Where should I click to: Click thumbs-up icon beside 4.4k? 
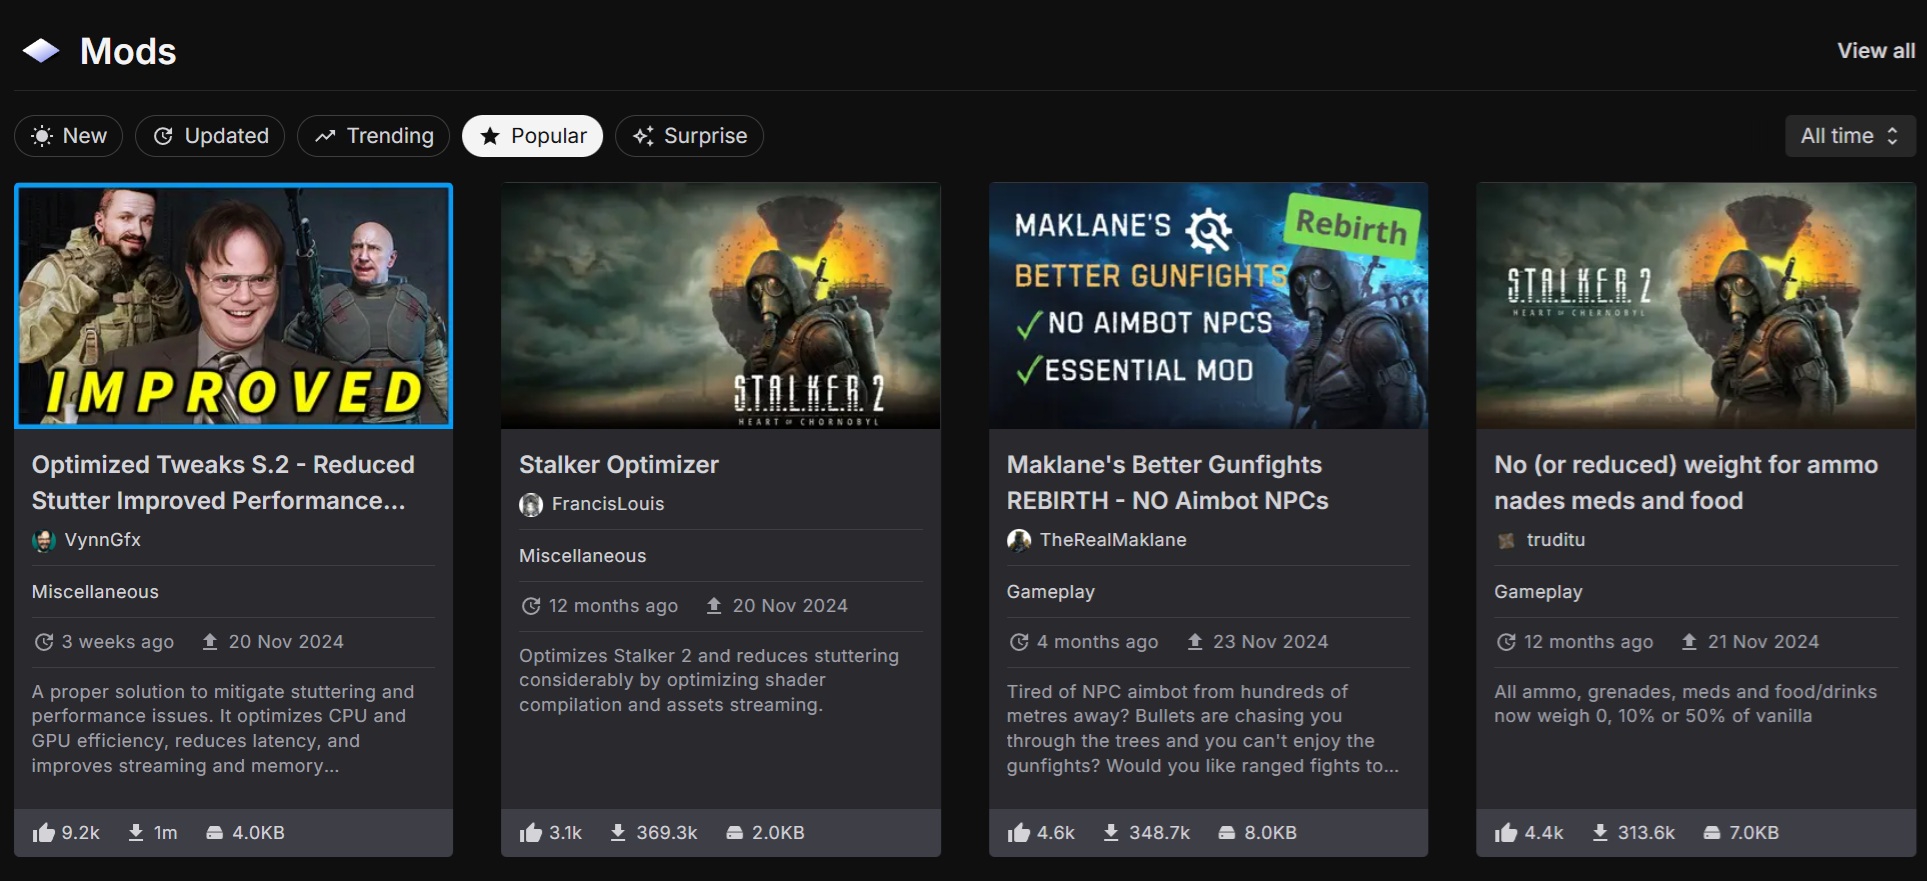pos(1506,833)
